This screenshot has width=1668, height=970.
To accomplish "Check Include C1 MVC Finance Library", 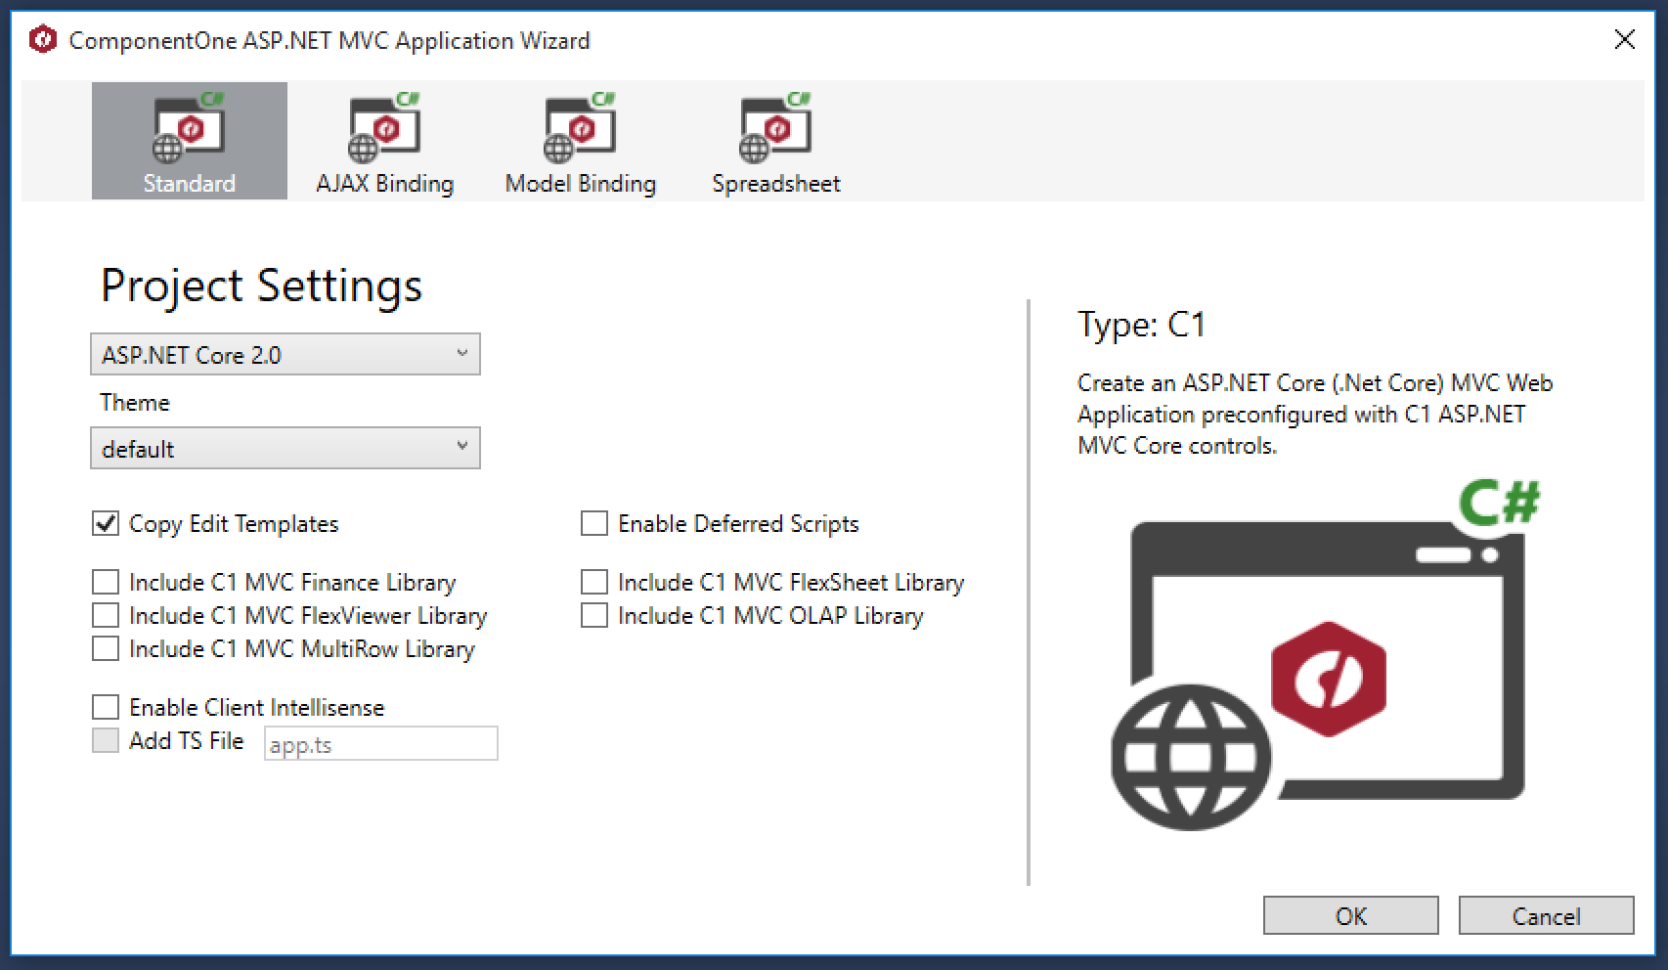I will coord(105,581).
